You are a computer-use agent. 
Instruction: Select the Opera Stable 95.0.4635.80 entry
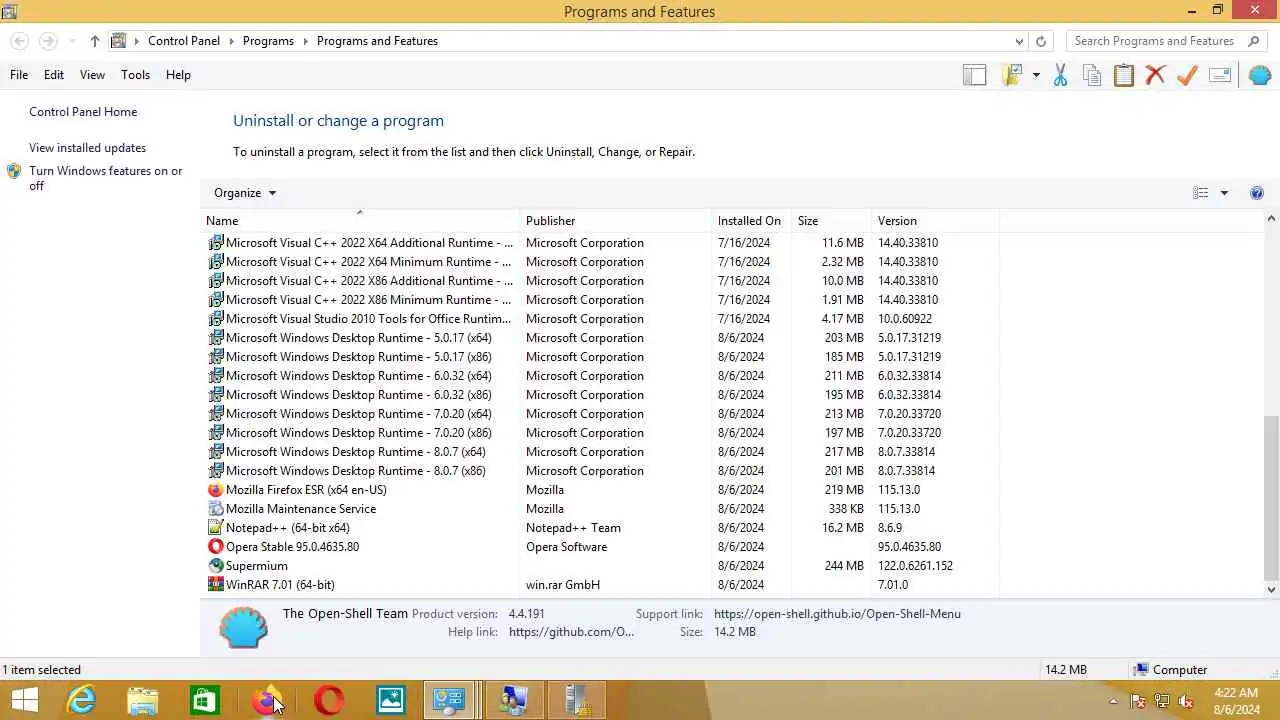(600, 547)
